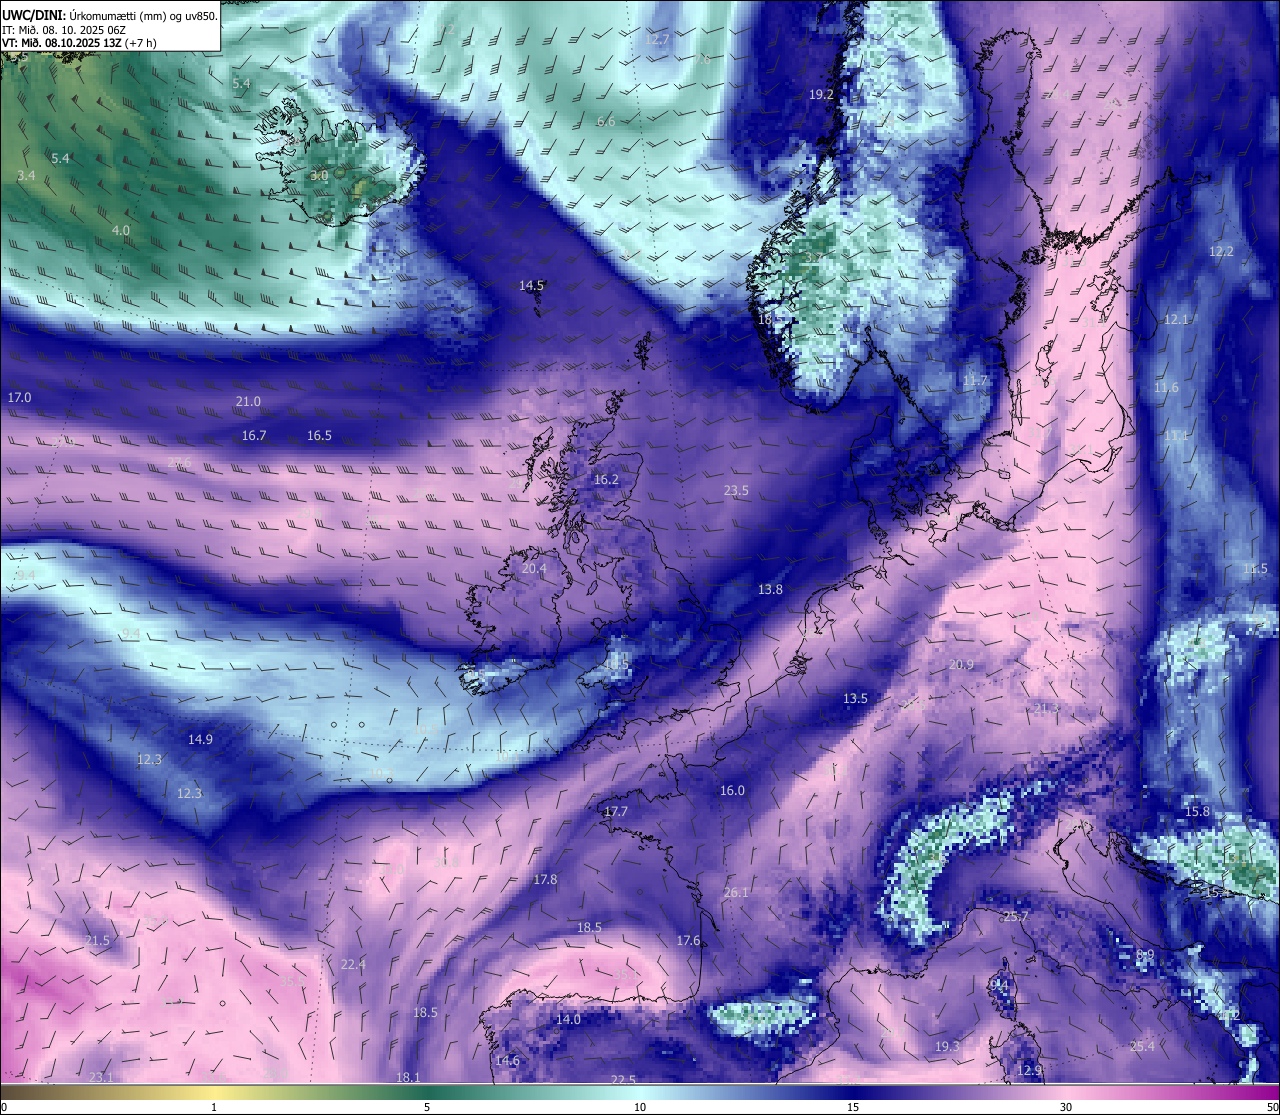Click the 17.7 value near Brittany

tap(616, 811)
